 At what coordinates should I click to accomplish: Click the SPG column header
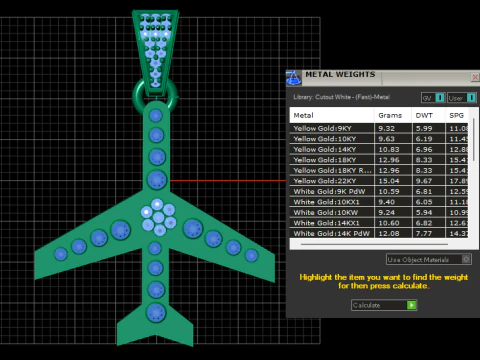tap(457, 115)
